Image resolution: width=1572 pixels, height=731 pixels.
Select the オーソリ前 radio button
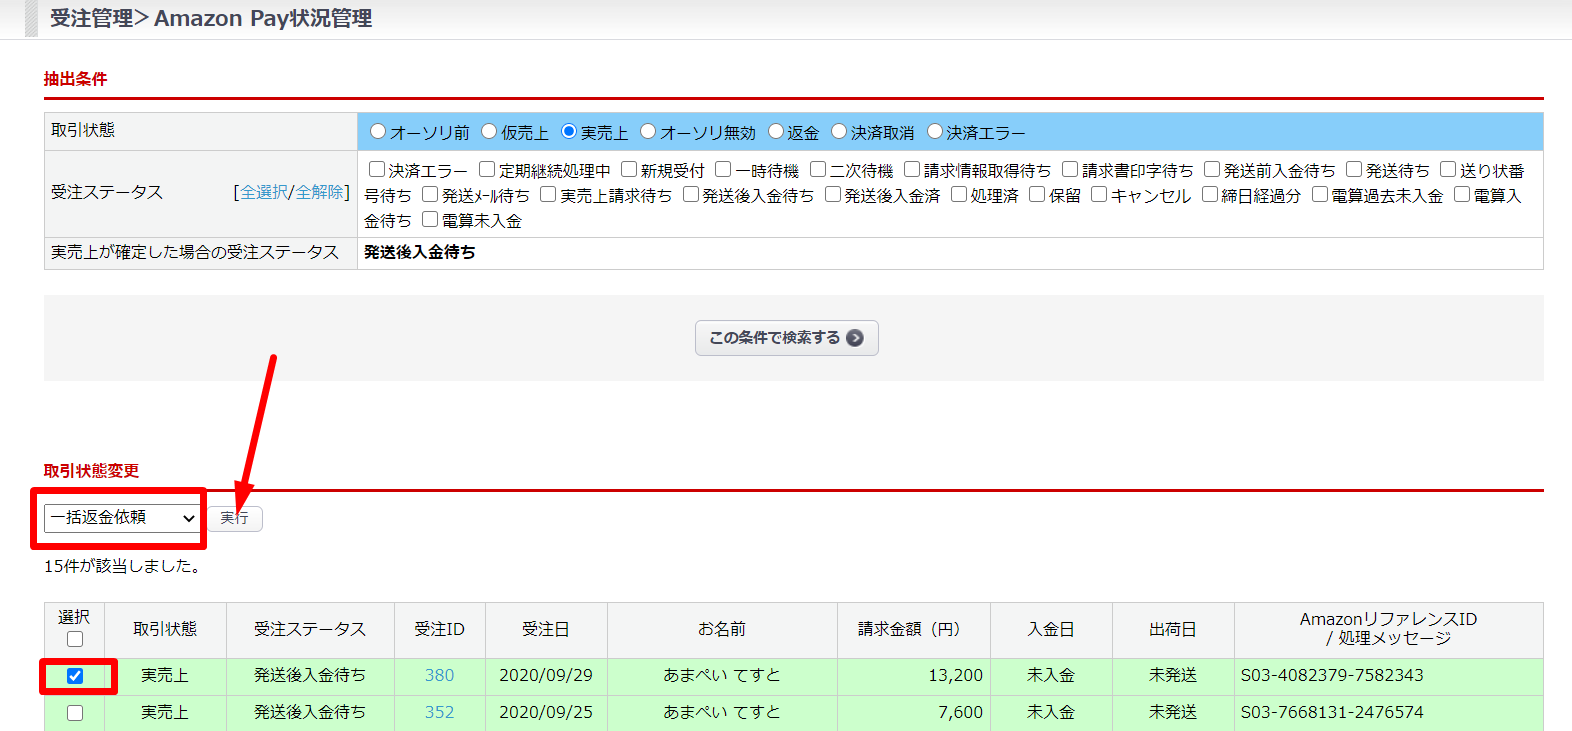pos(378,132)
